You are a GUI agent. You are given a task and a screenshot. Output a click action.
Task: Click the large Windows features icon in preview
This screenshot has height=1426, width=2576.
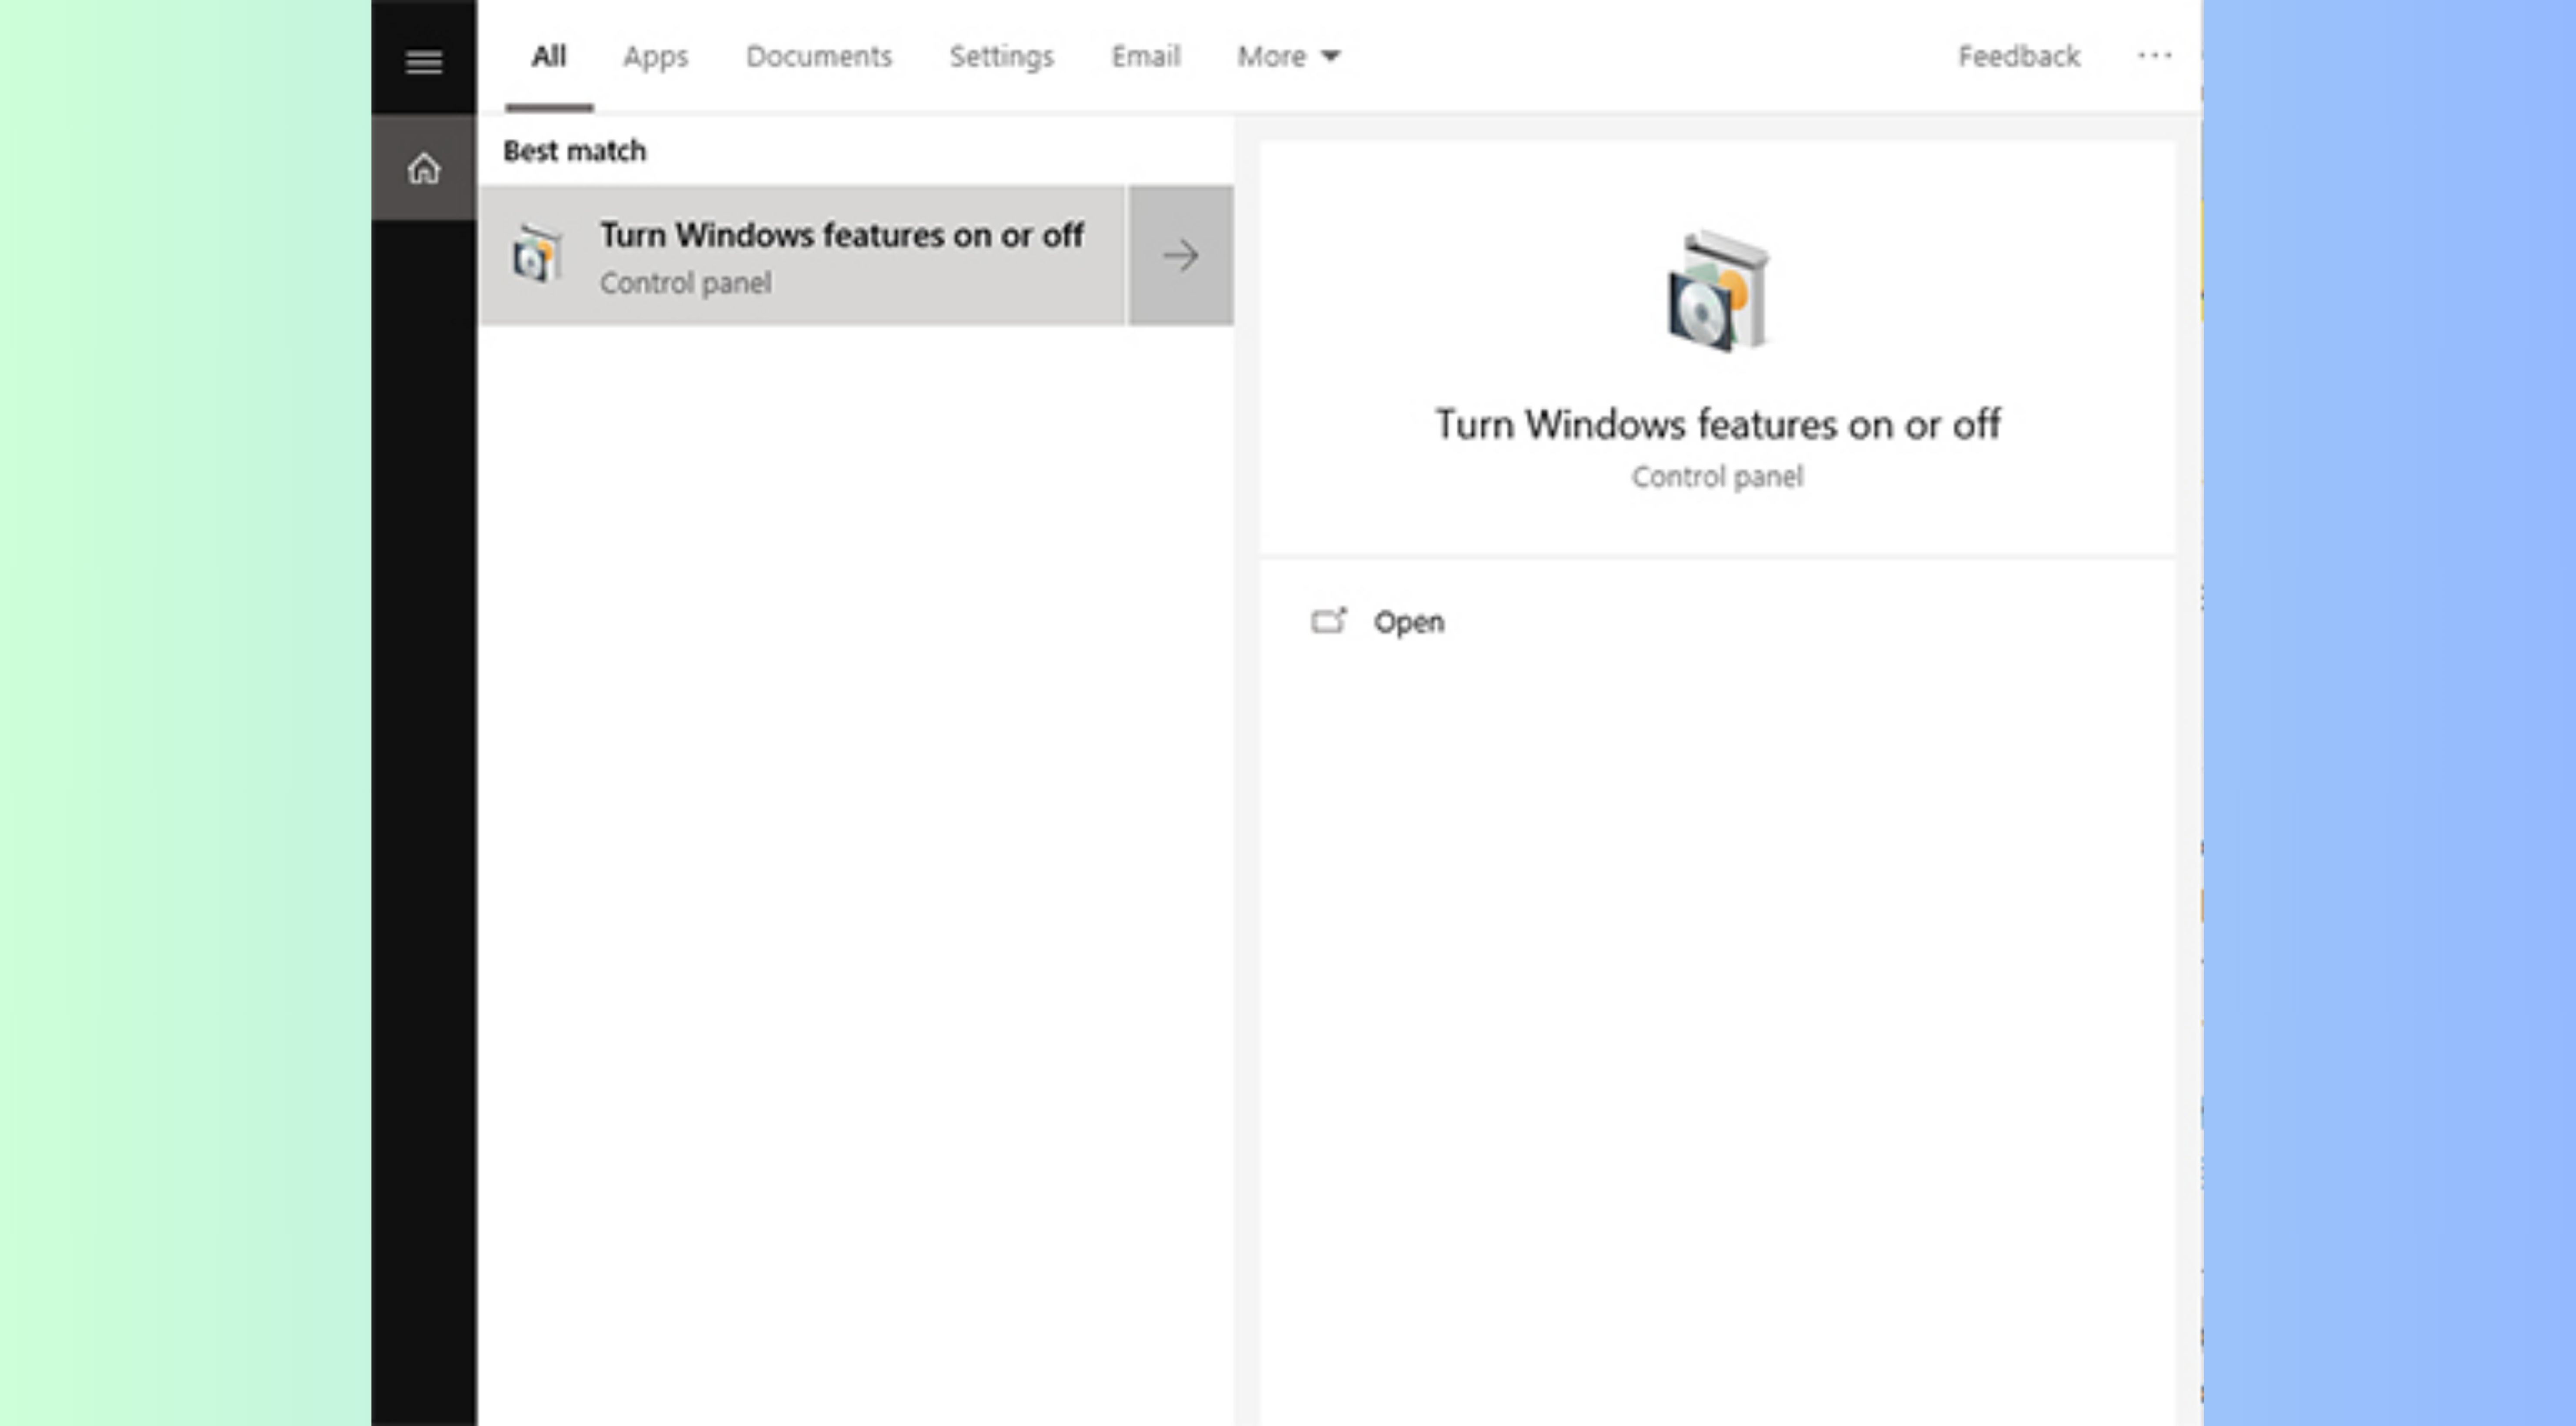1718,291
